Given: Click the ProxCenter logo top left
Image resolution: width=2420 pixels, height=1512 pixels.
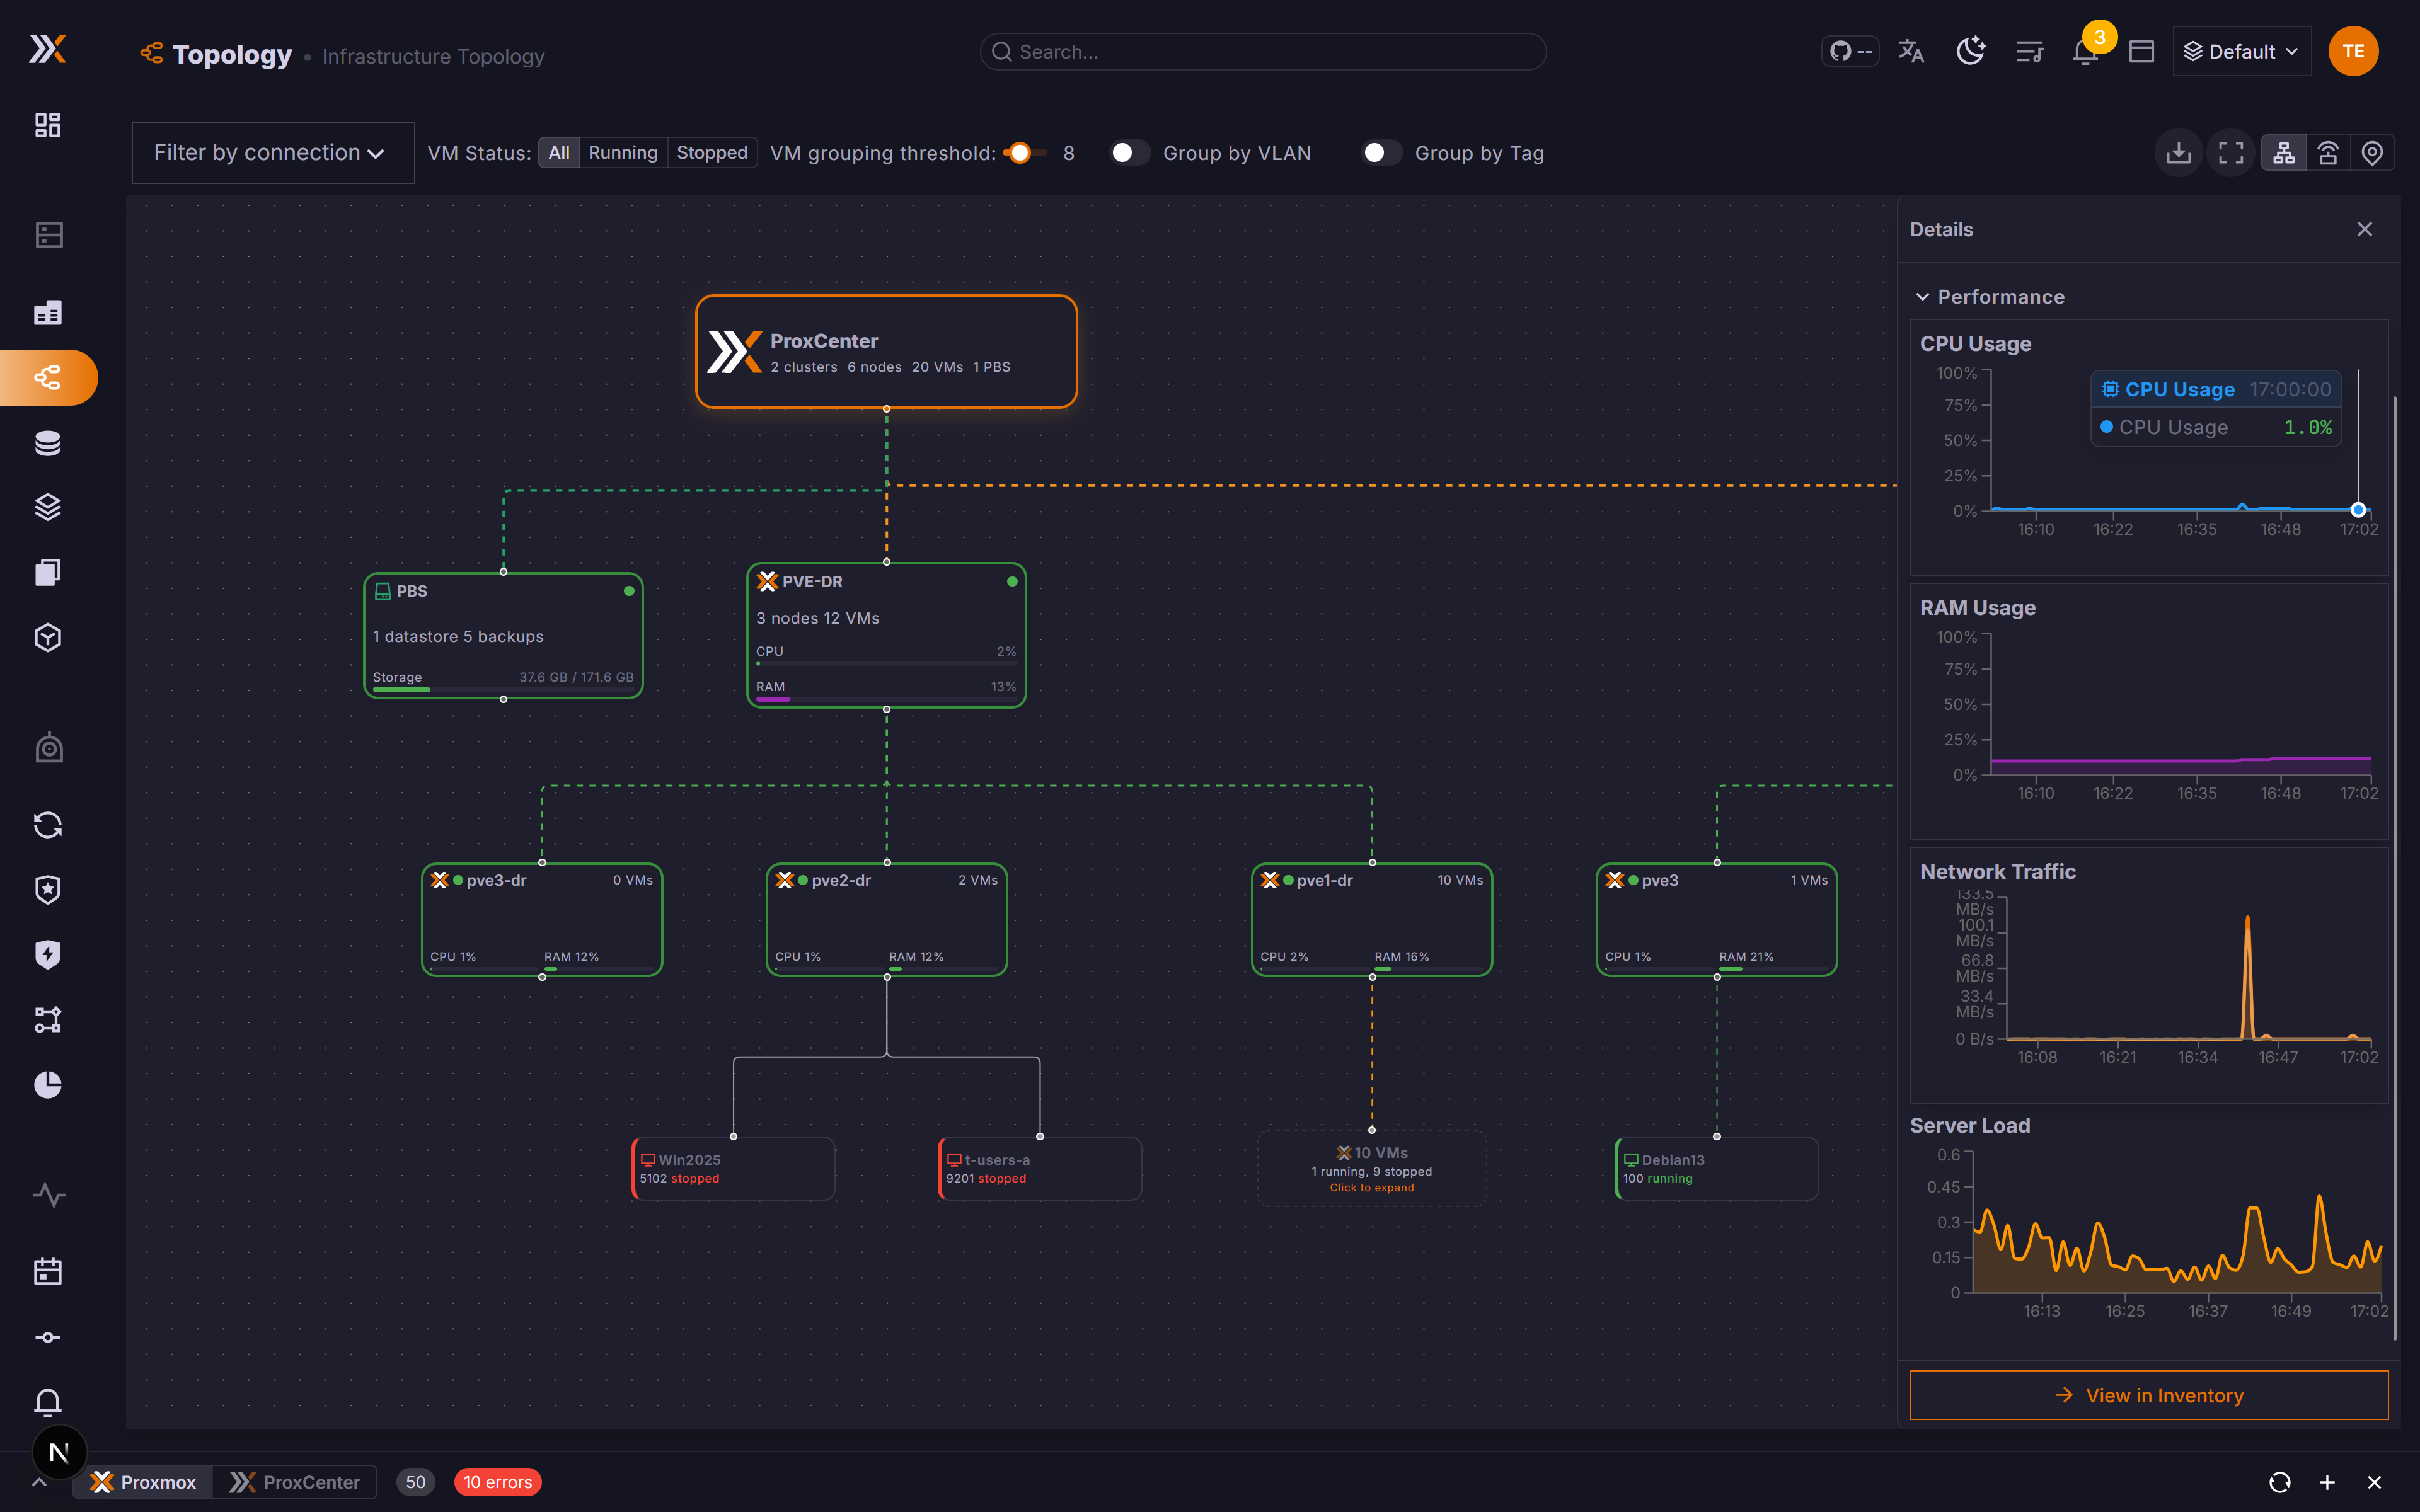Looking at the screenshot, I should point(47,49).
